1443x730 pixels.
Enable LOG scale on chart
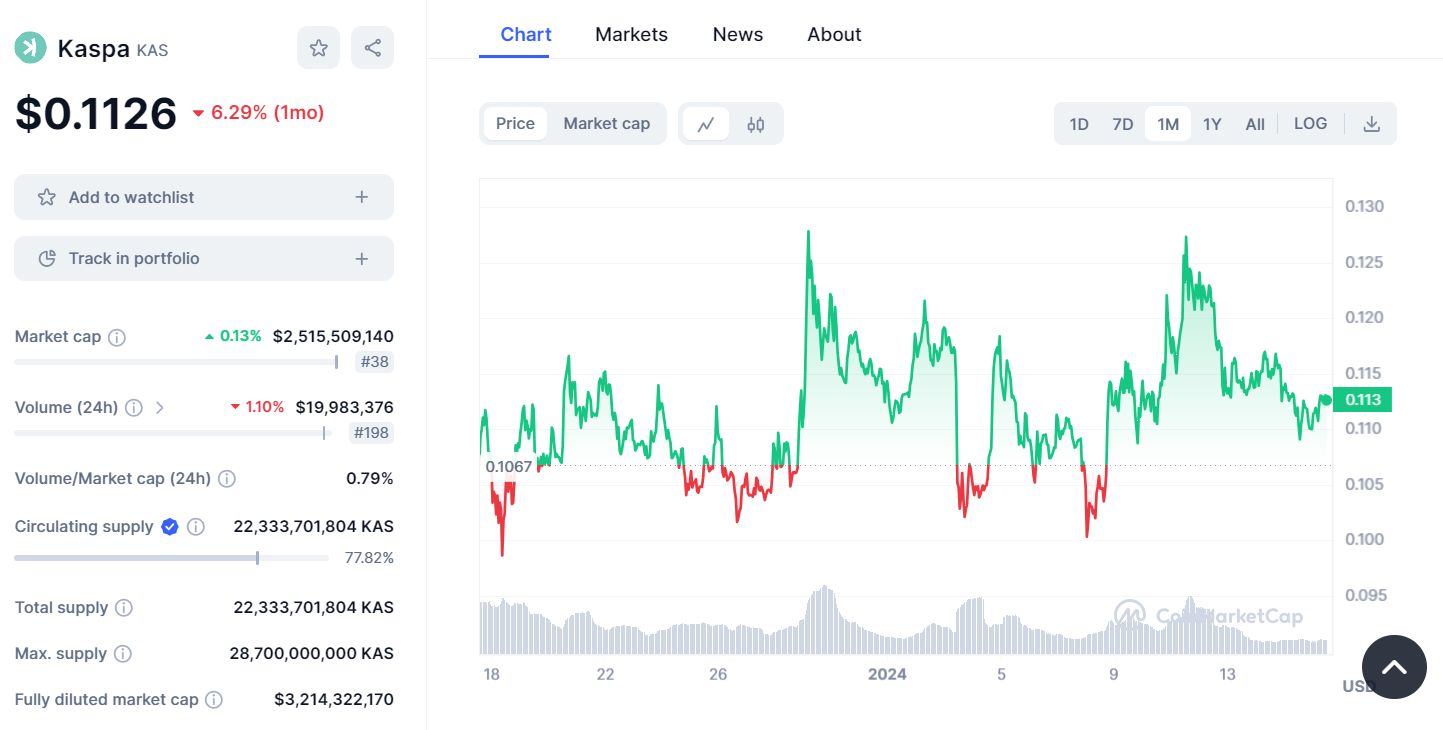(1310, 124)
